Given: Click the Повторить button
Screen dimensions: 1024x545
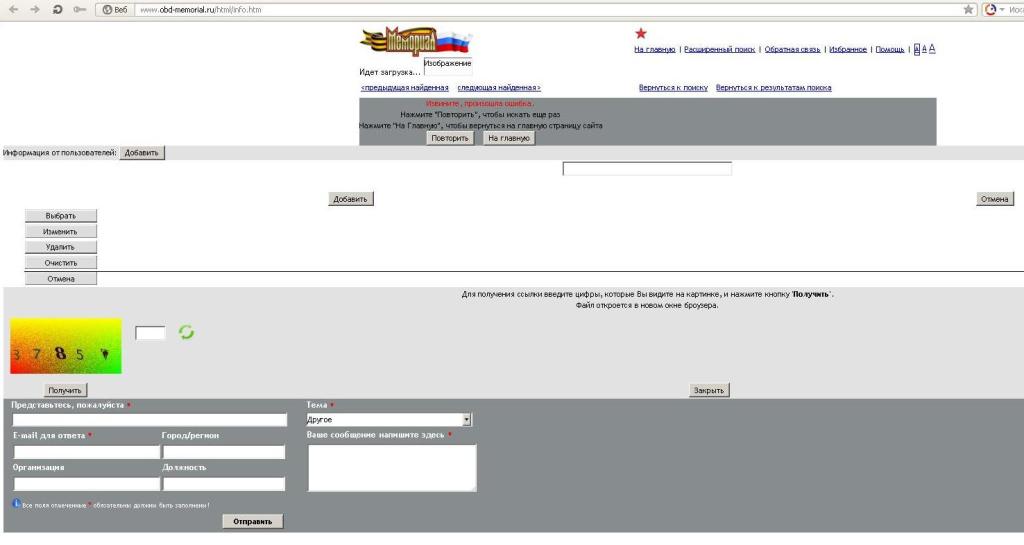Looking at the screenshot, I should 450,138.
